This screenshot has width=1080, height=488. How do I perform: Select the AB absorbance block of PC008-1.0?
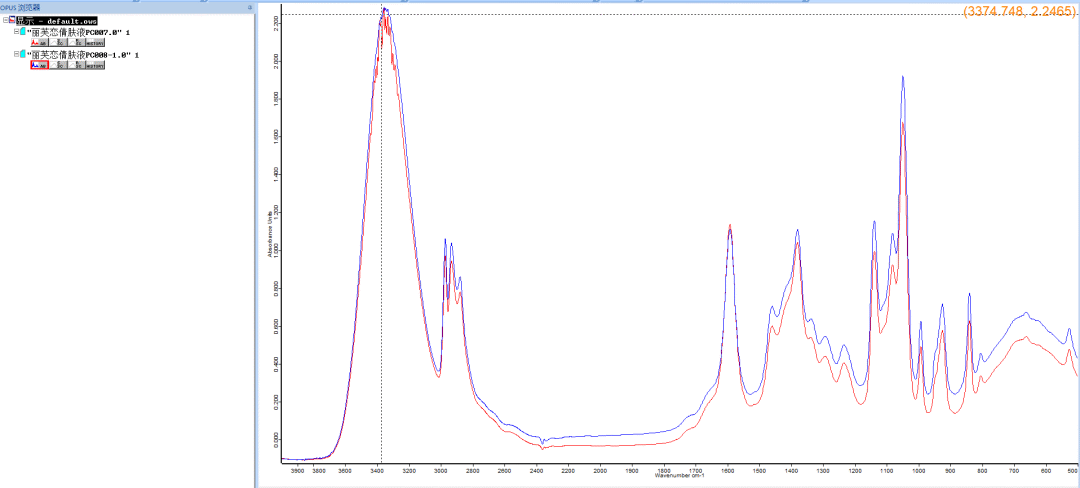39,65
